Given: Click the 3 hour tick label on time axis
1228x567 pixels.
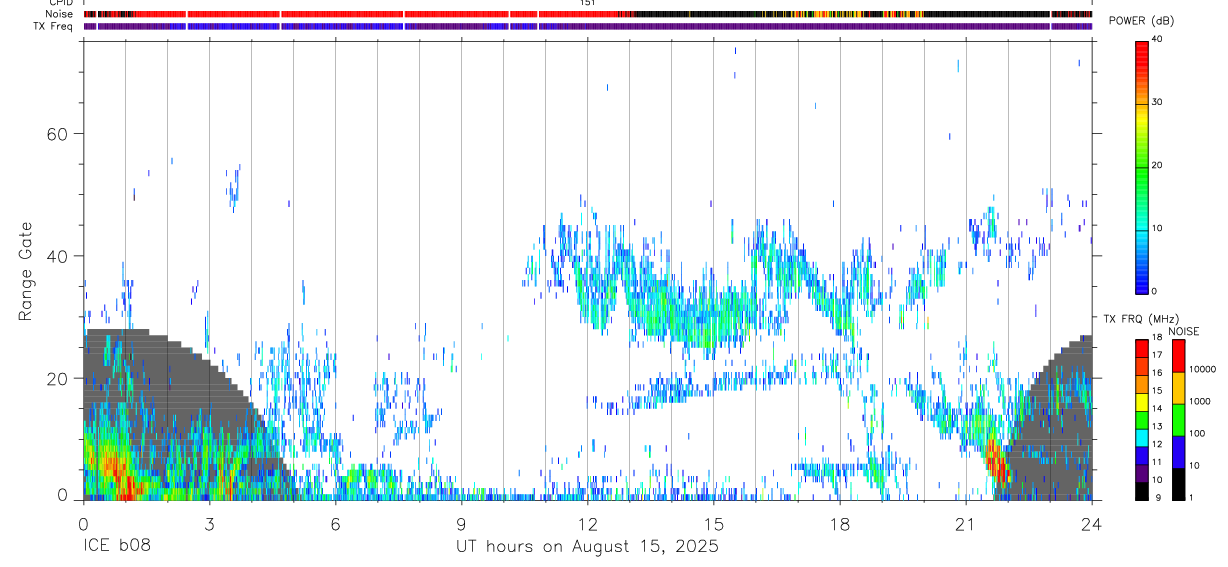Looking at the screenshot, I should pos(209,523).
